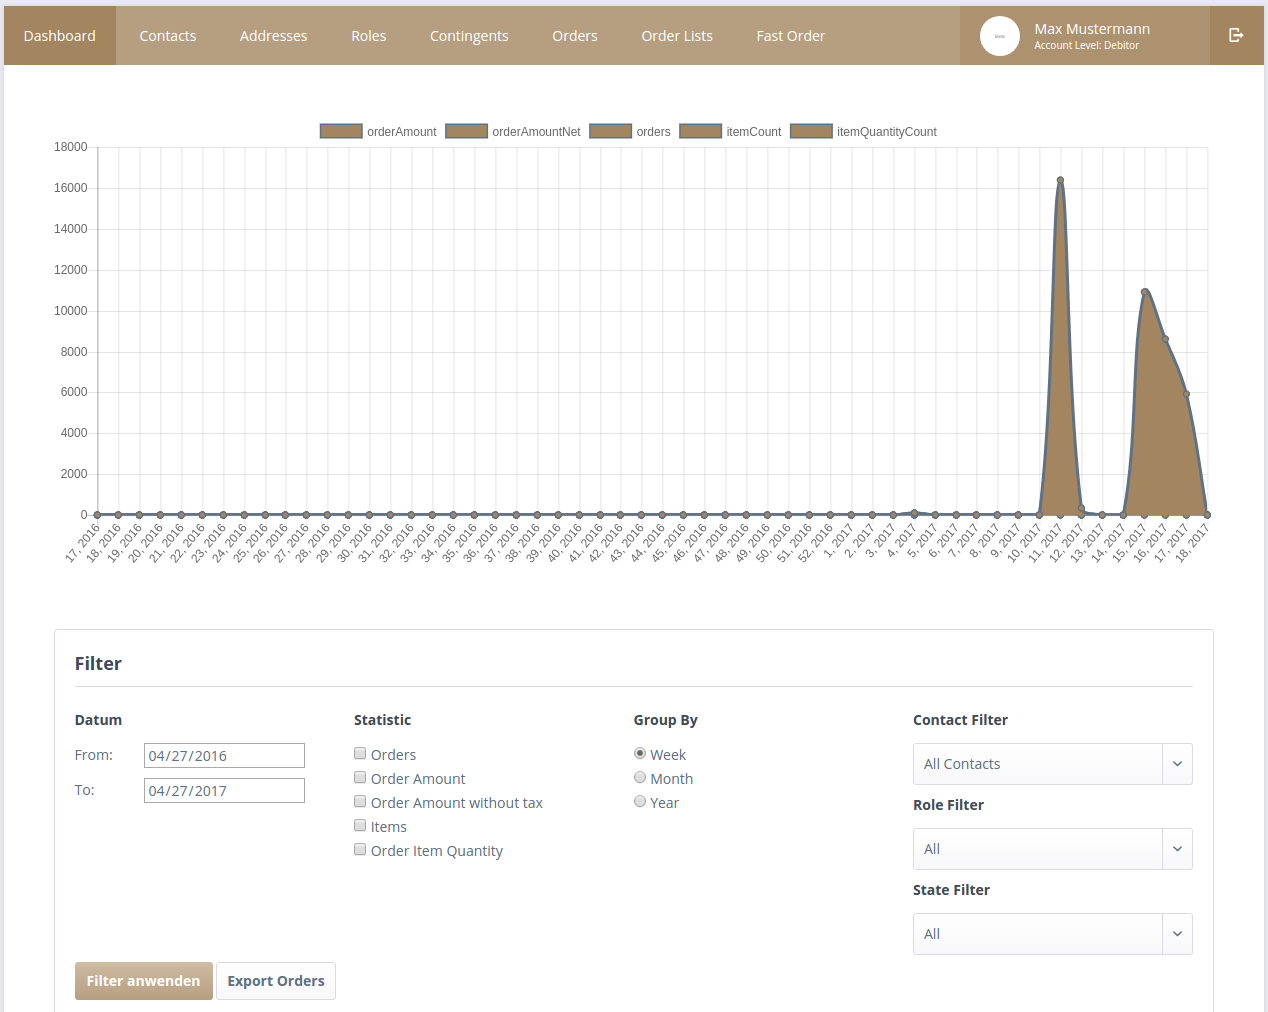
Task: Toggle the itemQuantityCount legend swatch
Action: click(811, 131)
